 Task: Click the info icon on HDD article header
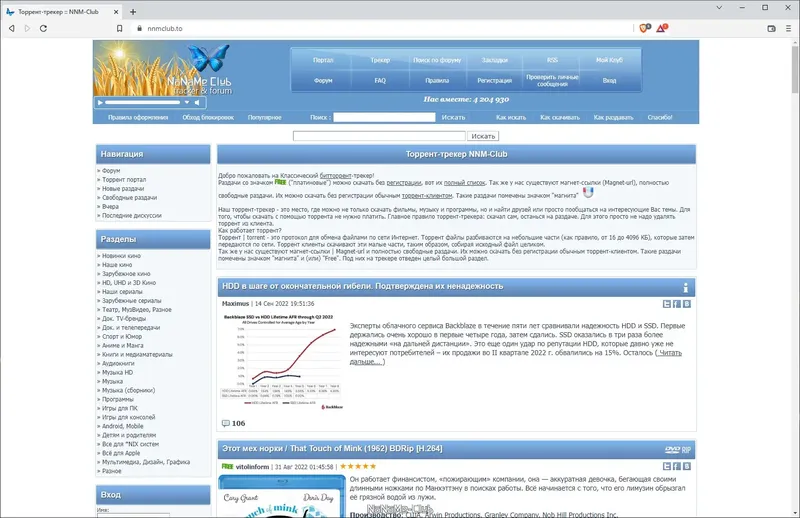[686, 288]
